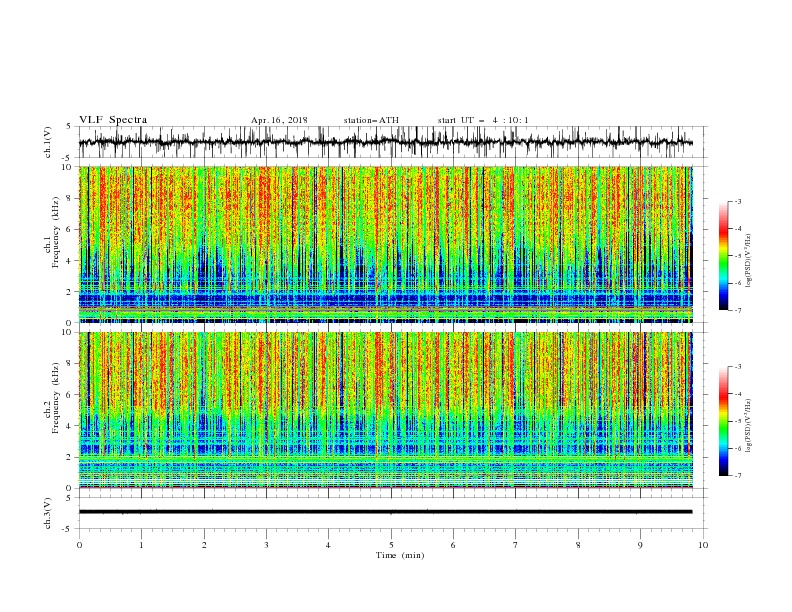Click the ch.1 spectrogram color bar
This screenshot has width=792, height=612.
pos(723,256)
